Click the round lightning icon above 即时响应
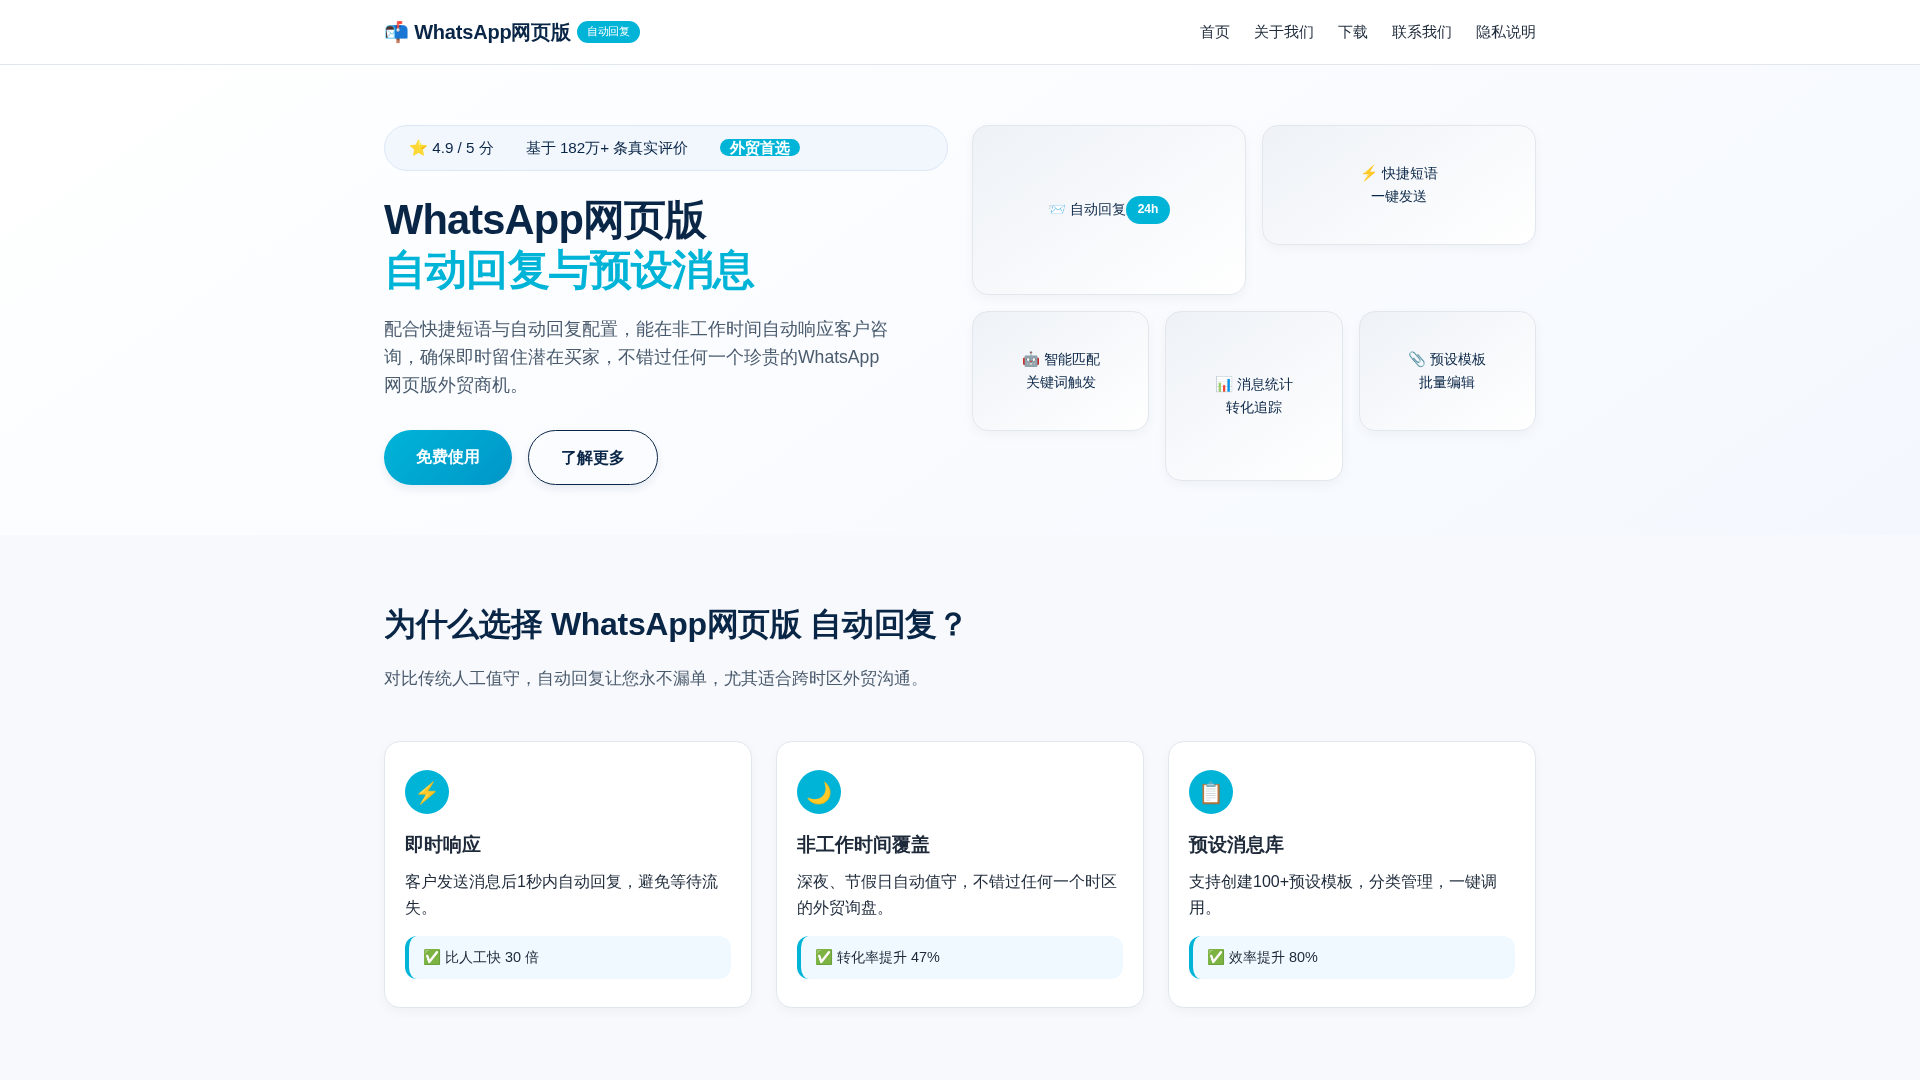This screenshot has width=1920, height=1080. (427, 792)
